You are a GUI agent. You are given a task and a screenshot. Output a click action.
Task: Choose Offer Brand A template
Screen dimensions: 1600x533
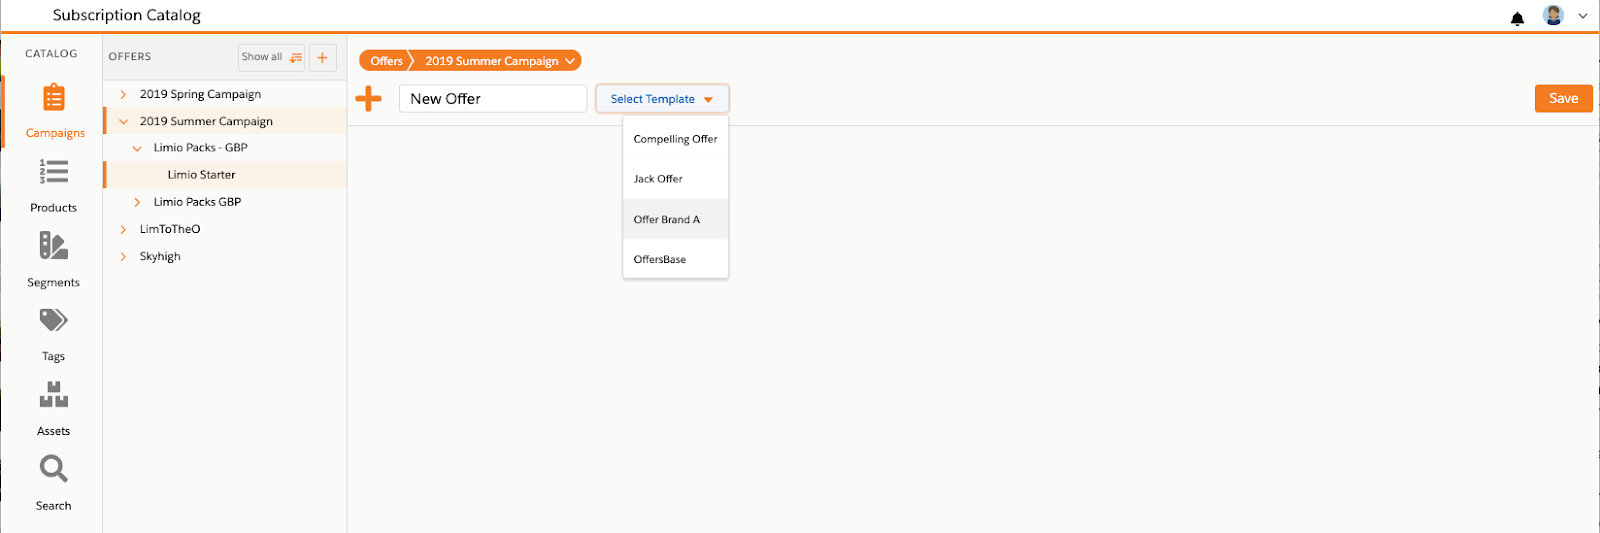click(x=675, y=219)
